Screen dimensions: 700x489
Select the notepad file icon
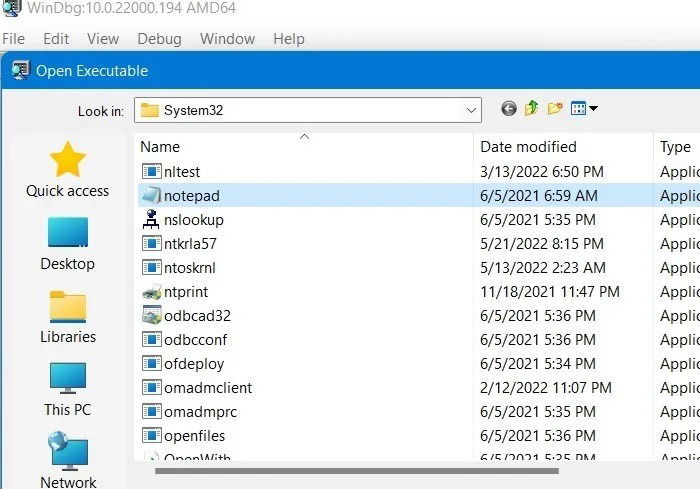tap(151, 196)
